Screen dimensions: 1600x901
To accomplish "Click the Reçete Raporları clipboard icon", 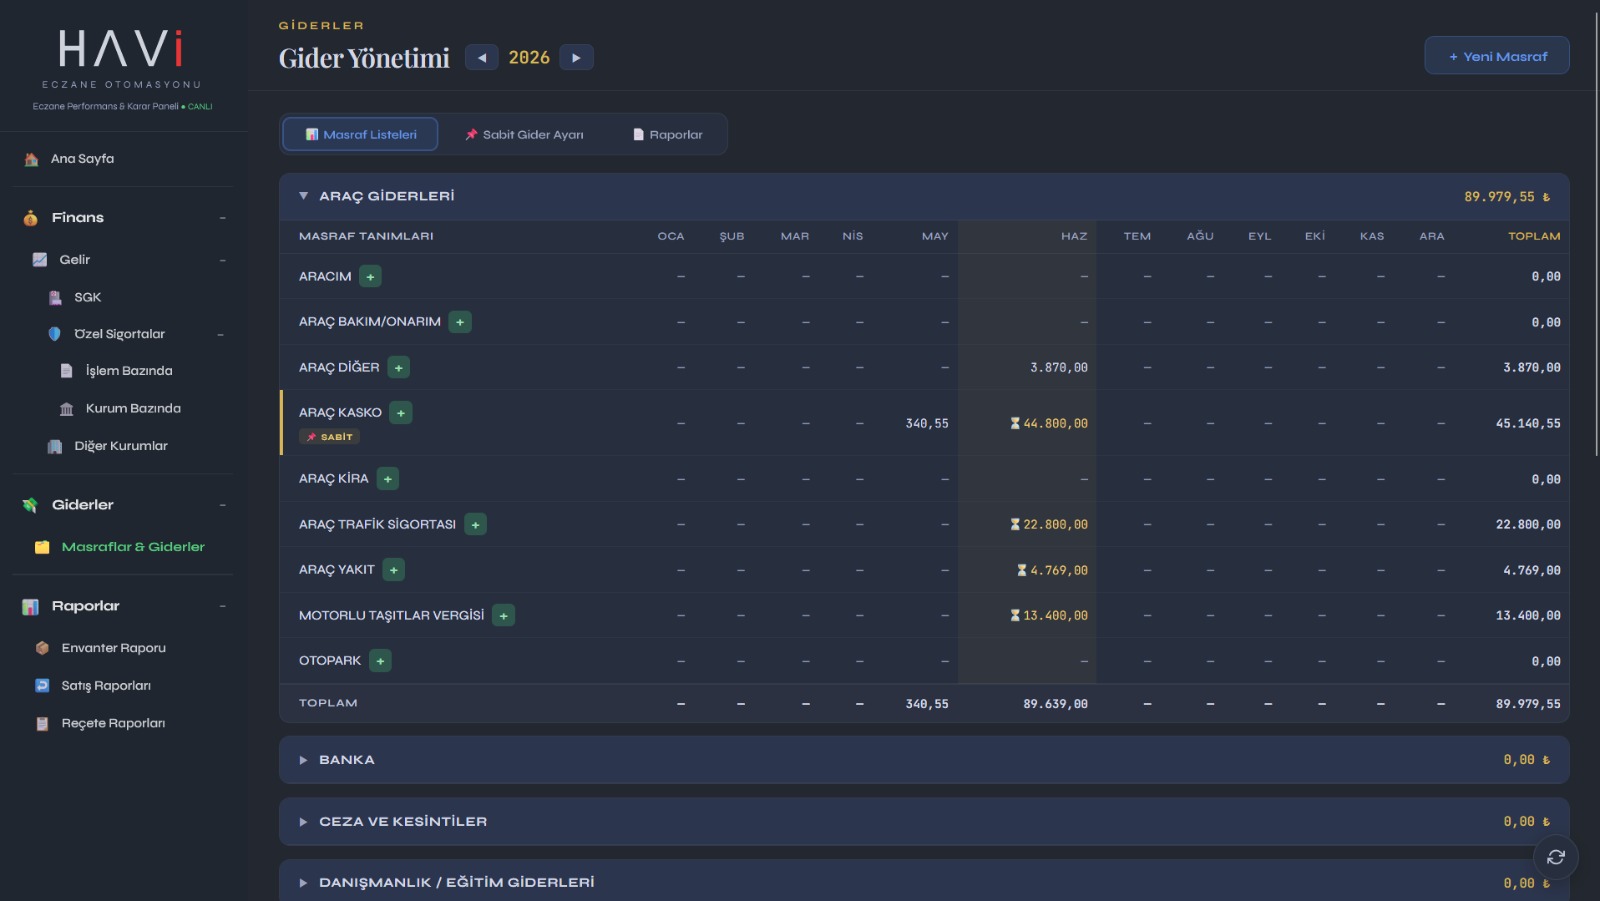I will click(42, 724).
